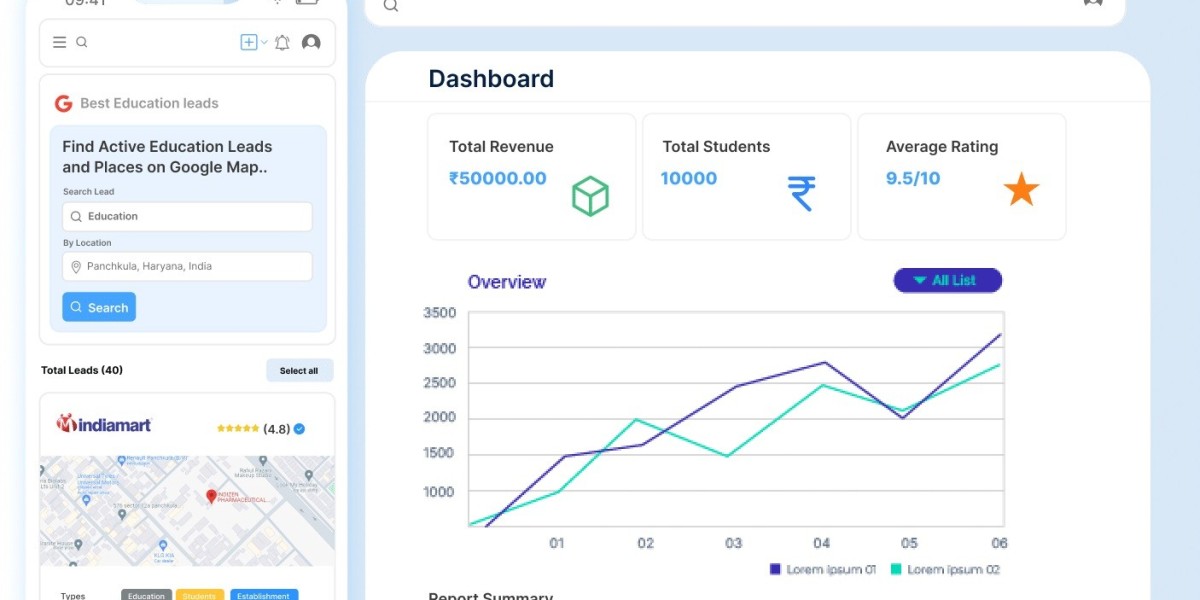Click the mobile panel search magnifier icon
Viewport: 1200px width, 600px height.
(x=82, y=42)
